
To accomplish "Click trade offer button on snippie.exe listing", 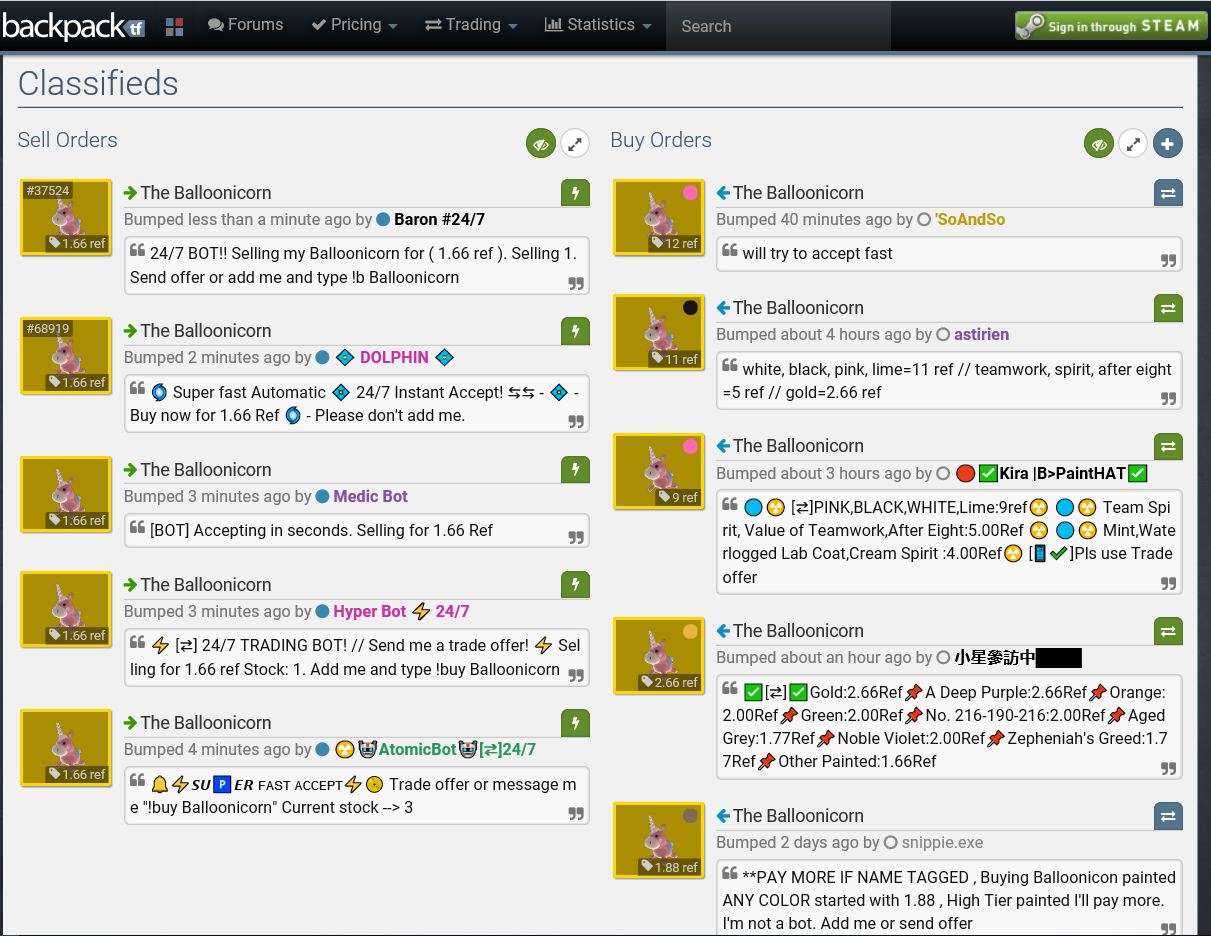I will tap(1168, 816).
